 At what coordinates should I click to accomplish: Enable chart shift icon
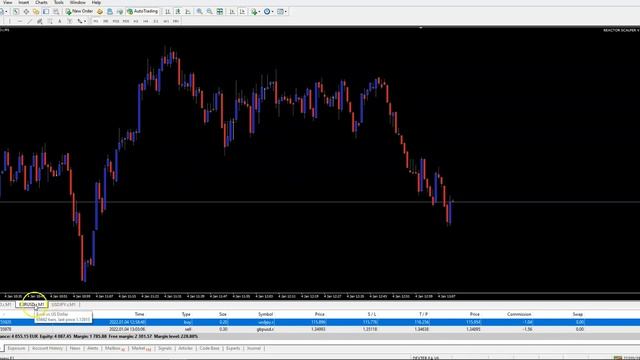point(242,11)
